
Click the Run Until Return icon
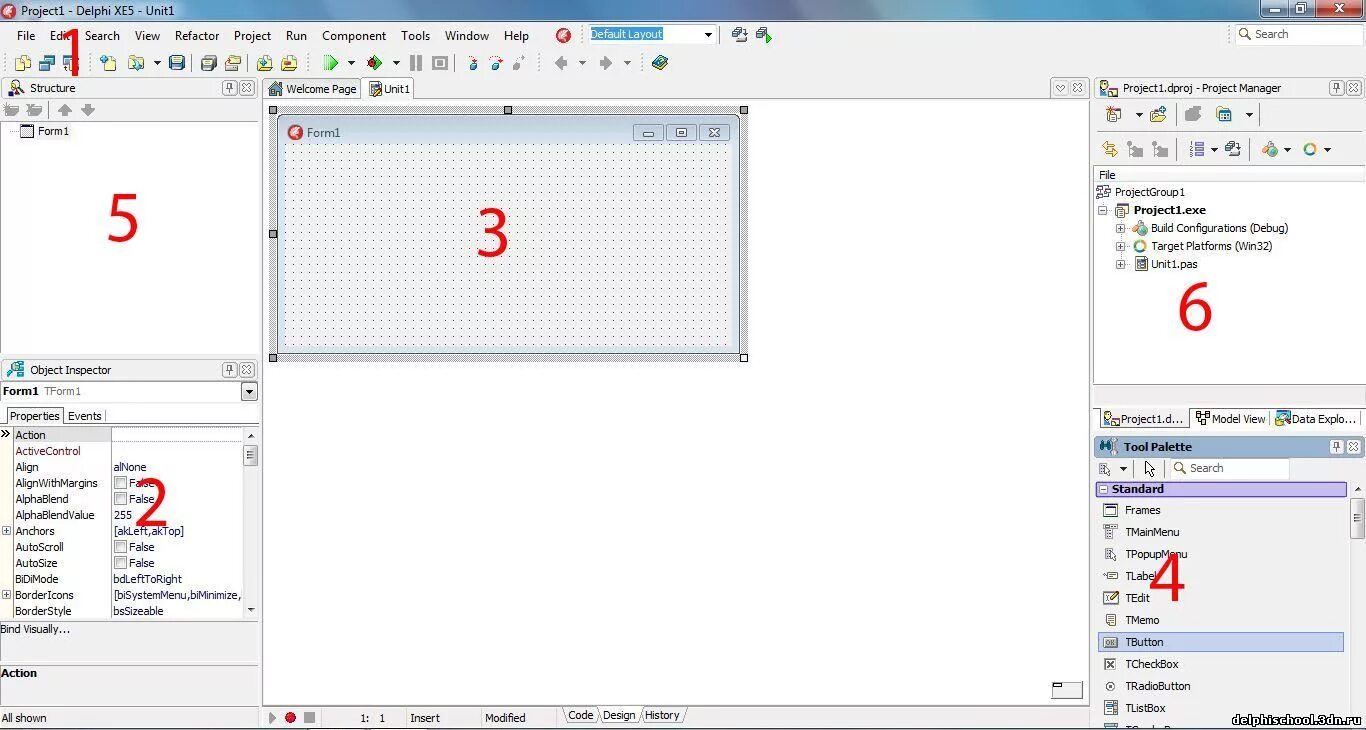(518, 63)
